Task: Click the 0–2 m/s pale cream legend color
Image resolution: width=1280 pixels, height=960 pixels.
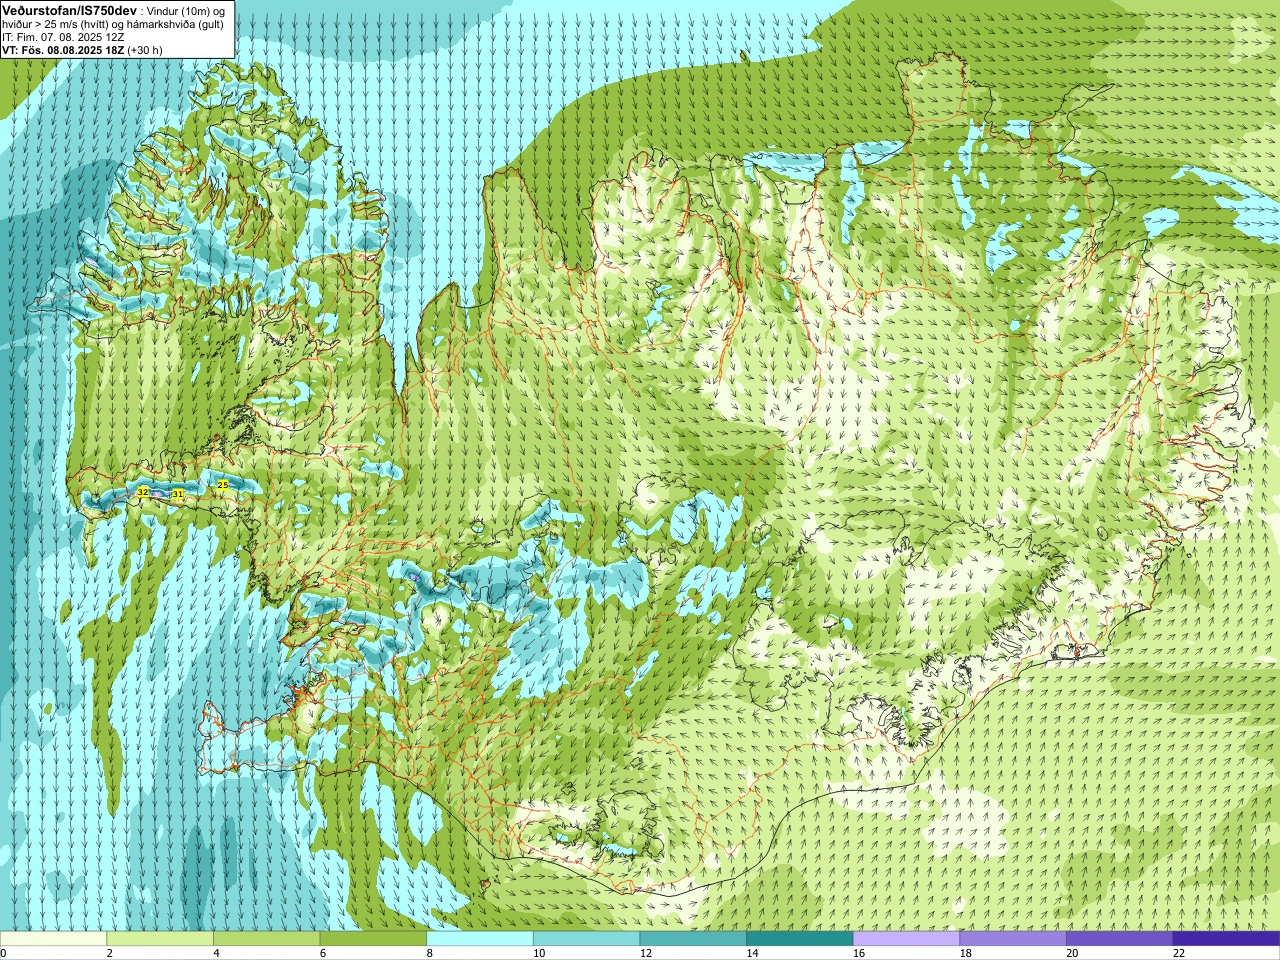Action: [53, 939]
